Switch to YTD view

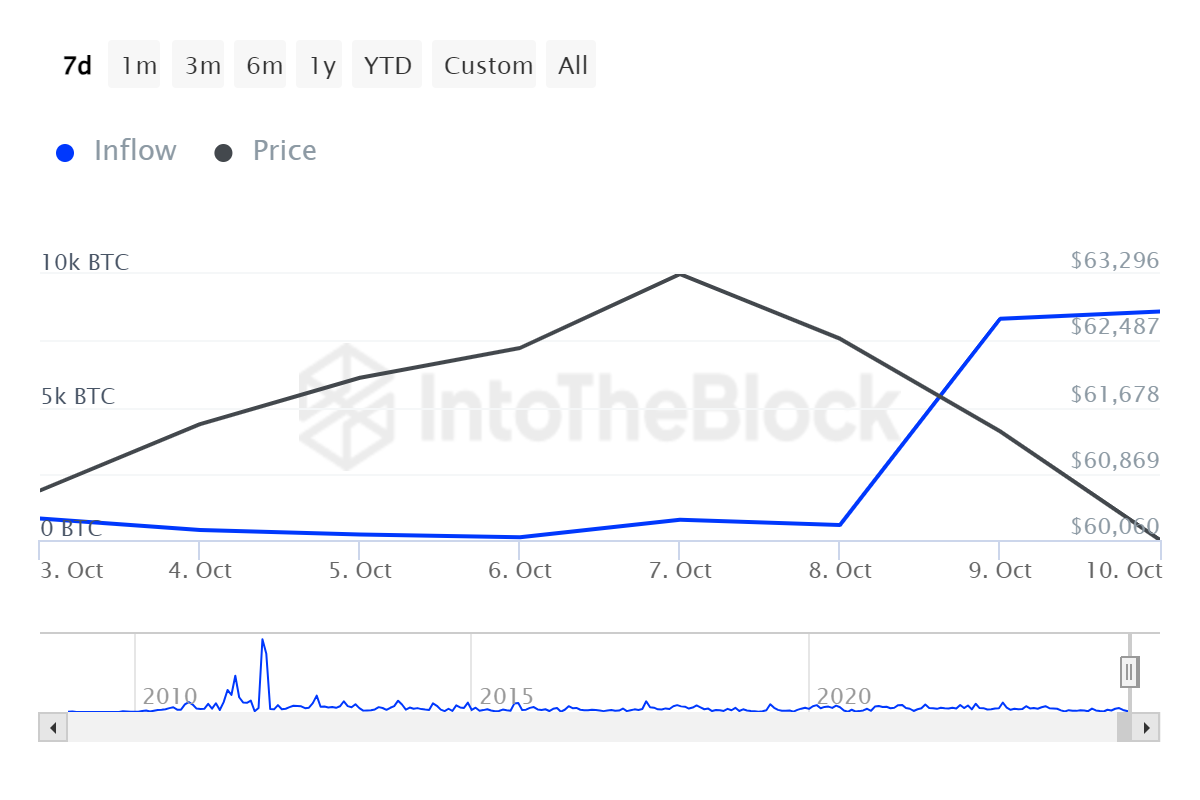[x=387, y=66]
